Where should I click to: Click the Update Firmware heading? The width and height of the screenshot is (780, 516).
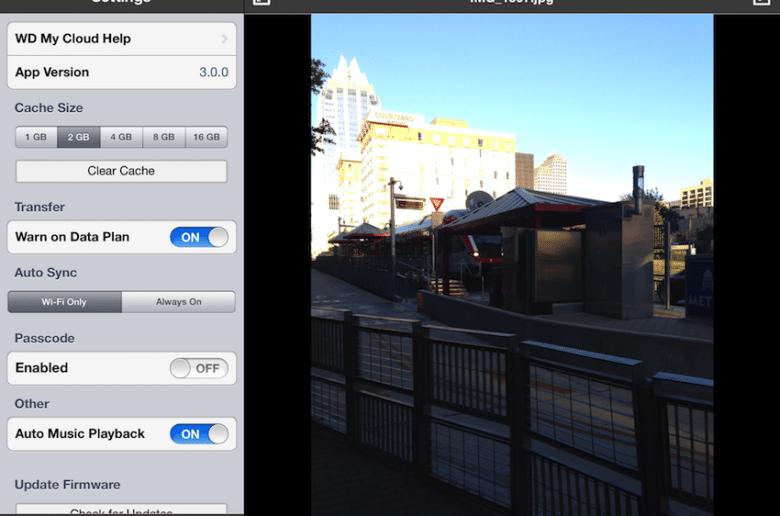[x=68, y=485]
